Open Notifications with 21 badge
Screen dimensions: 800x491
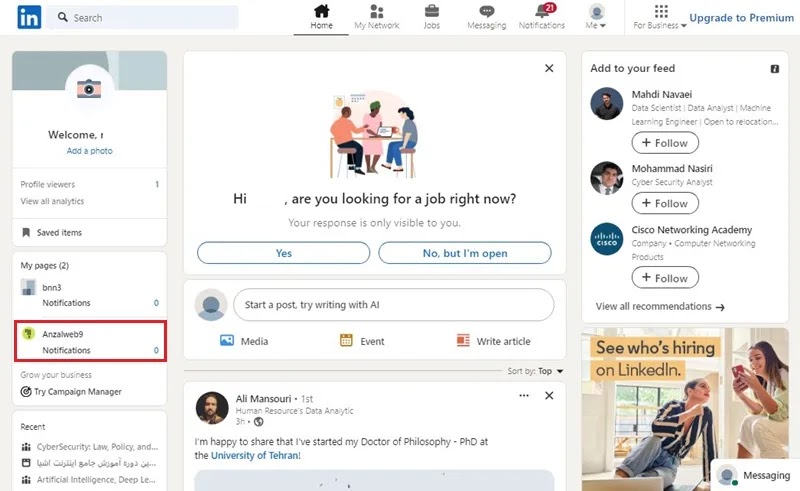click(542, 17)
